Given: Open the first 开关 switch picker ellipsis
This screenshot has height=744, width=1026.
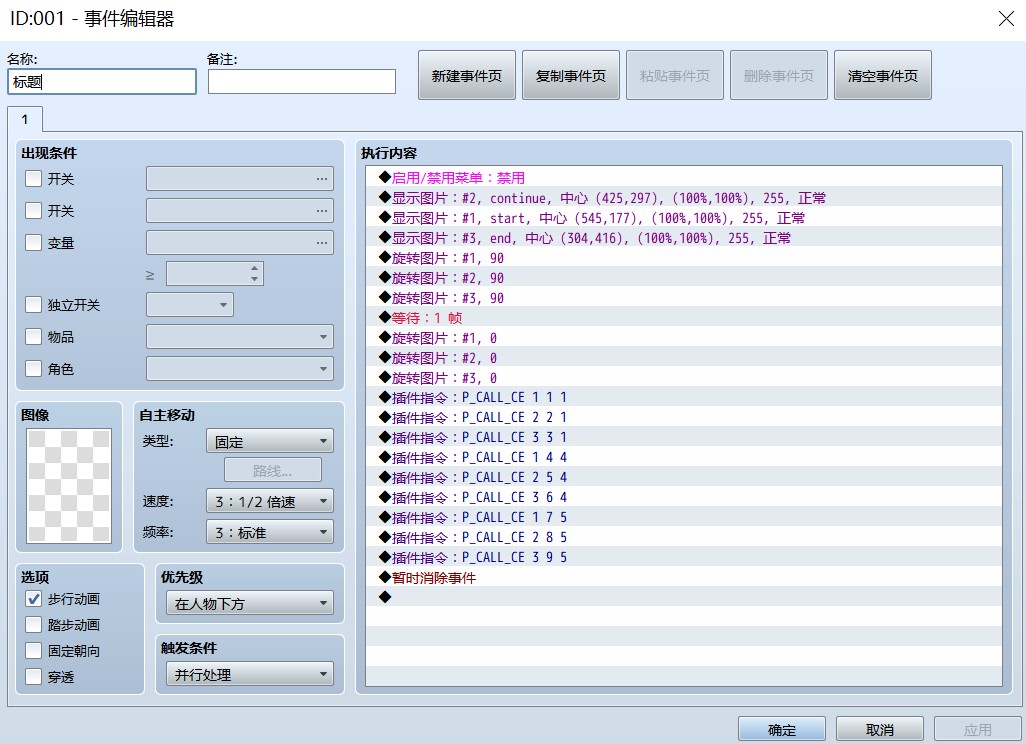Looking at the screenshot, I should tap(321, 179).
